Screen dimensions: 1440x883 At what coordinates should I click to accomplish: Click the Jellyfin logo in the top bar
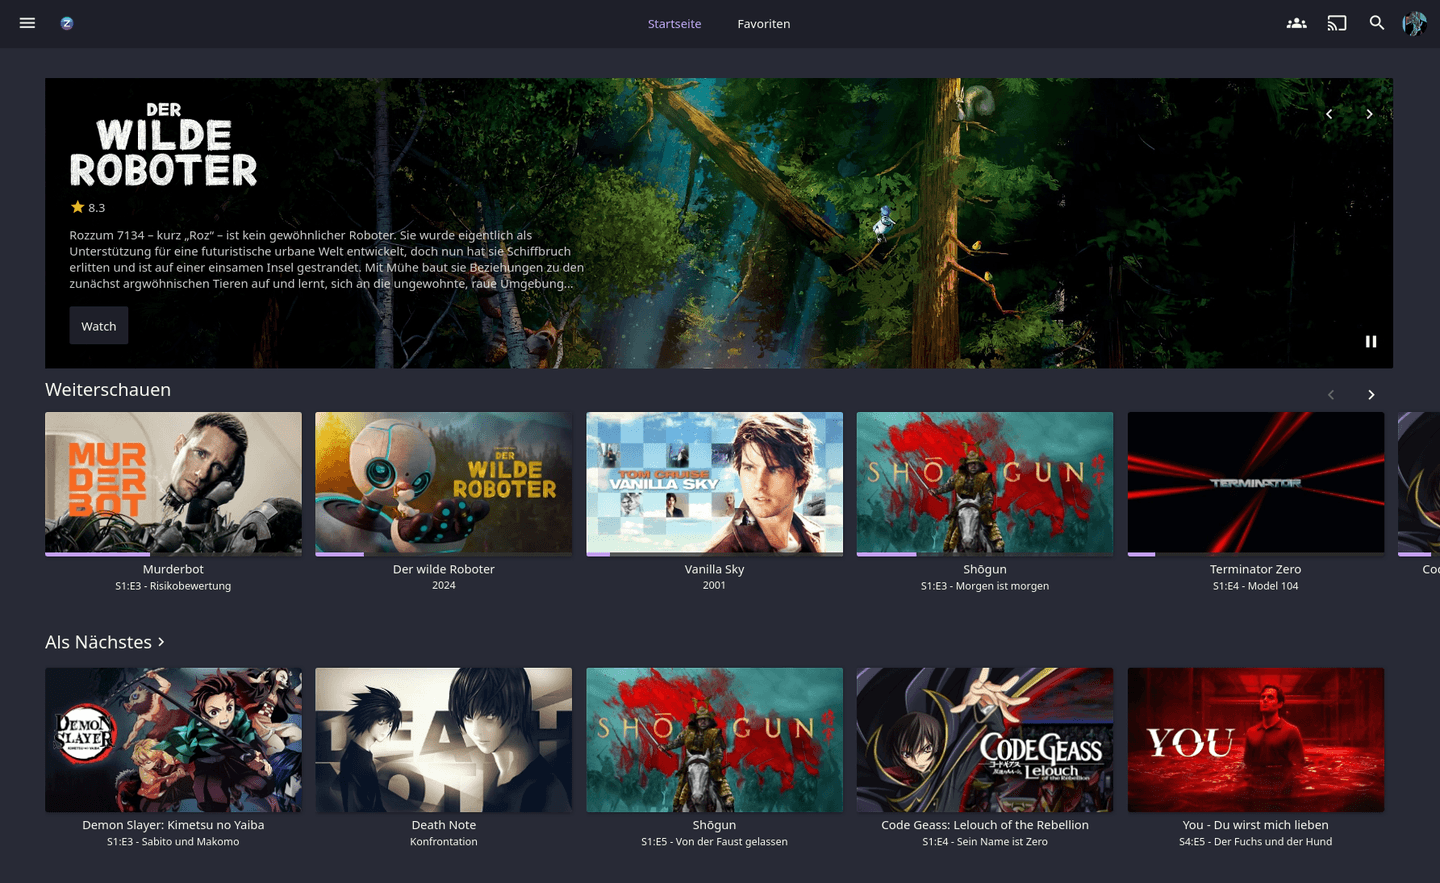pyautogui.click(x=66, y=22)
